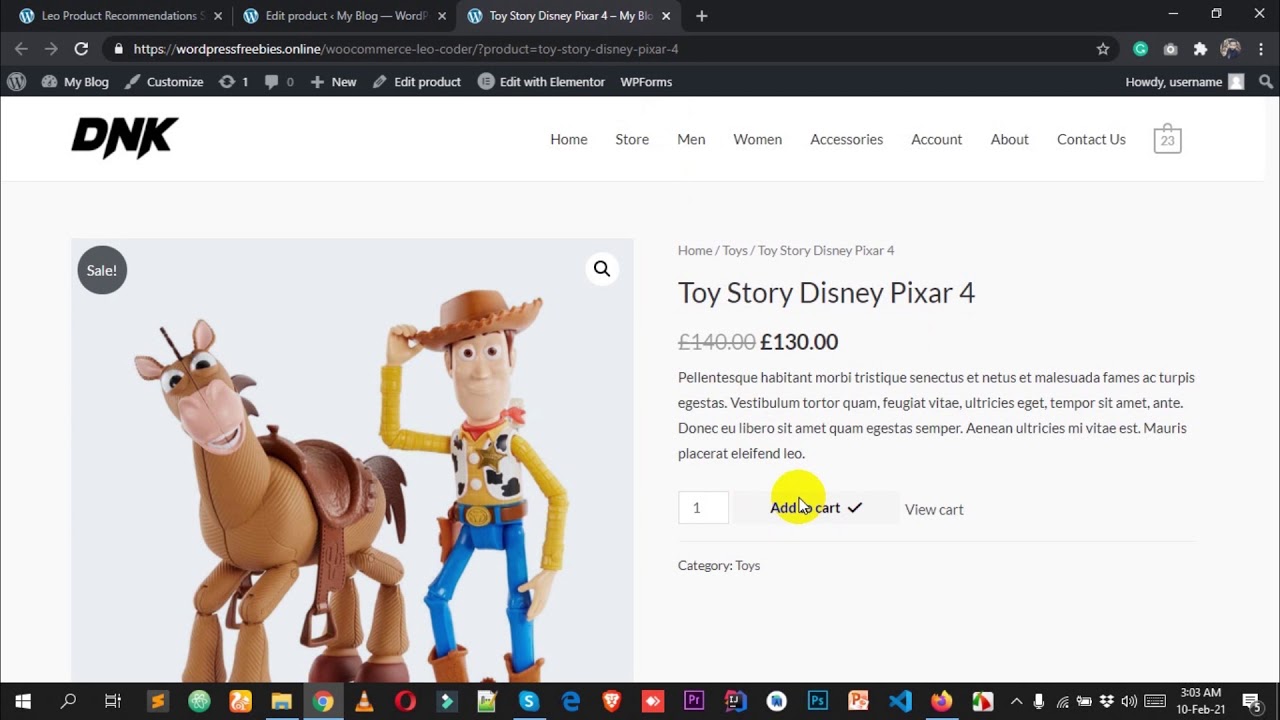Open Adobe Premiere Pro from taskbar
This screenshot has height=720, width=1280.
pos(694,702)
